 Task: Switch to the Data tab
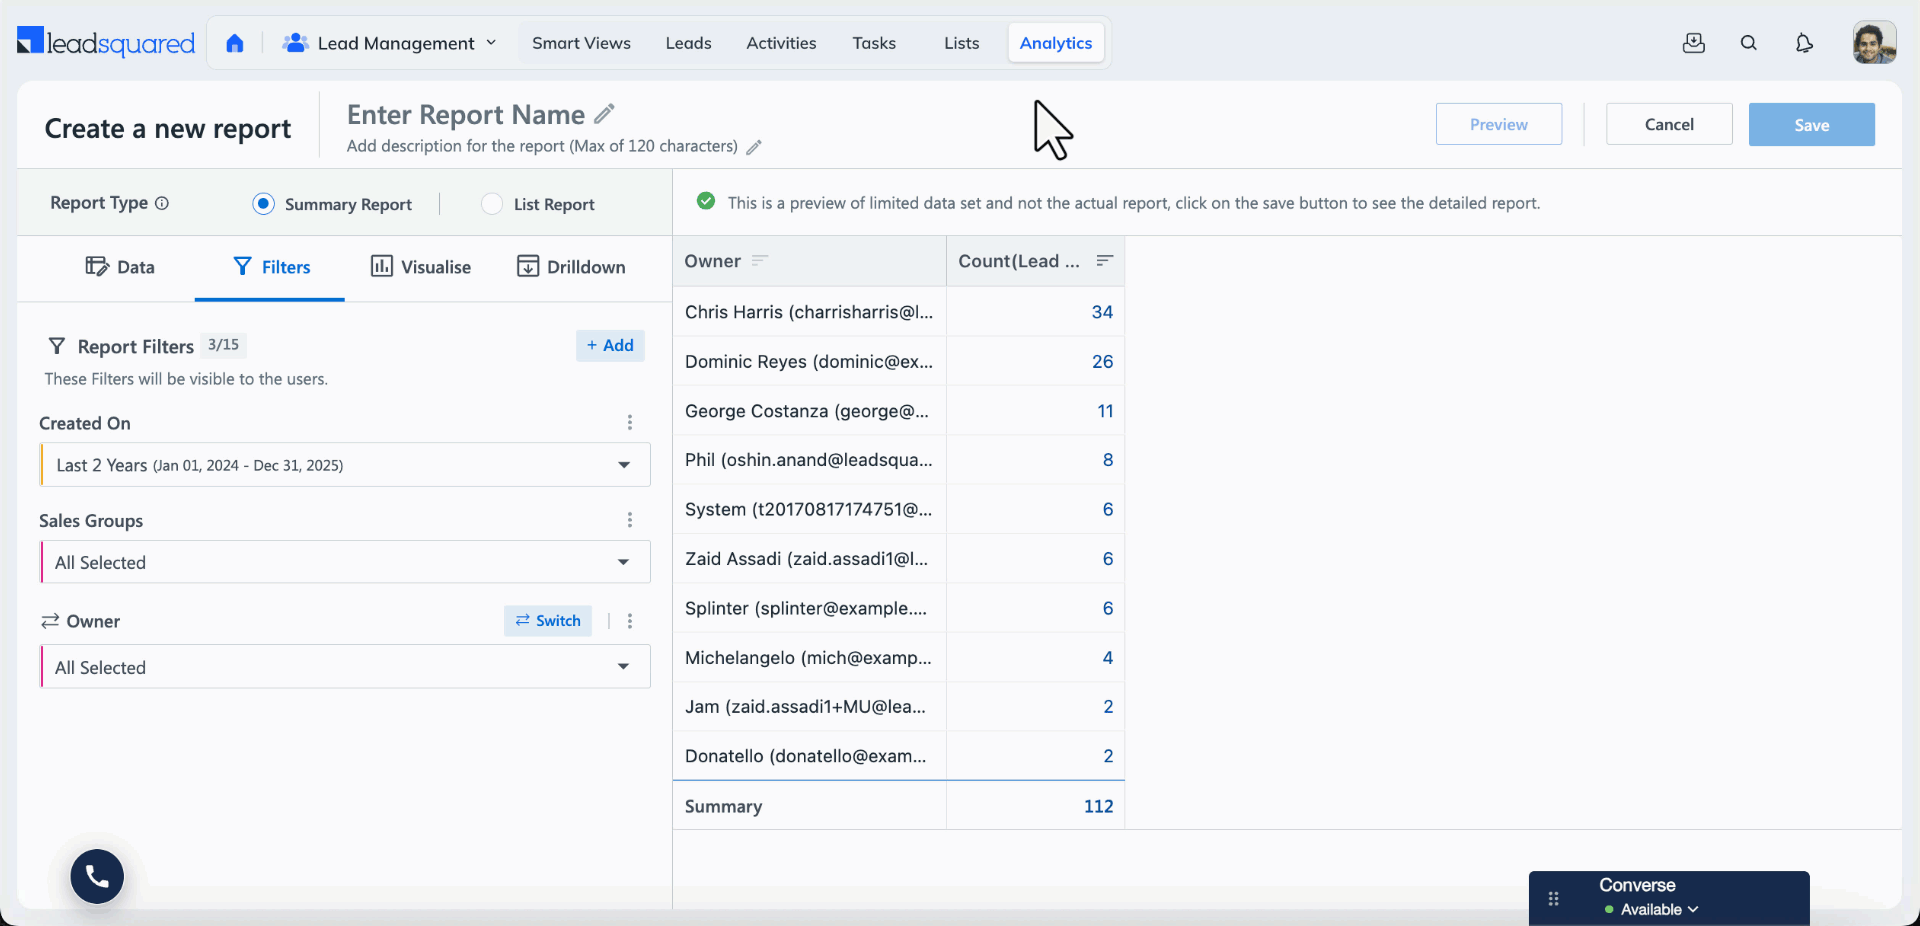[120, 267]
